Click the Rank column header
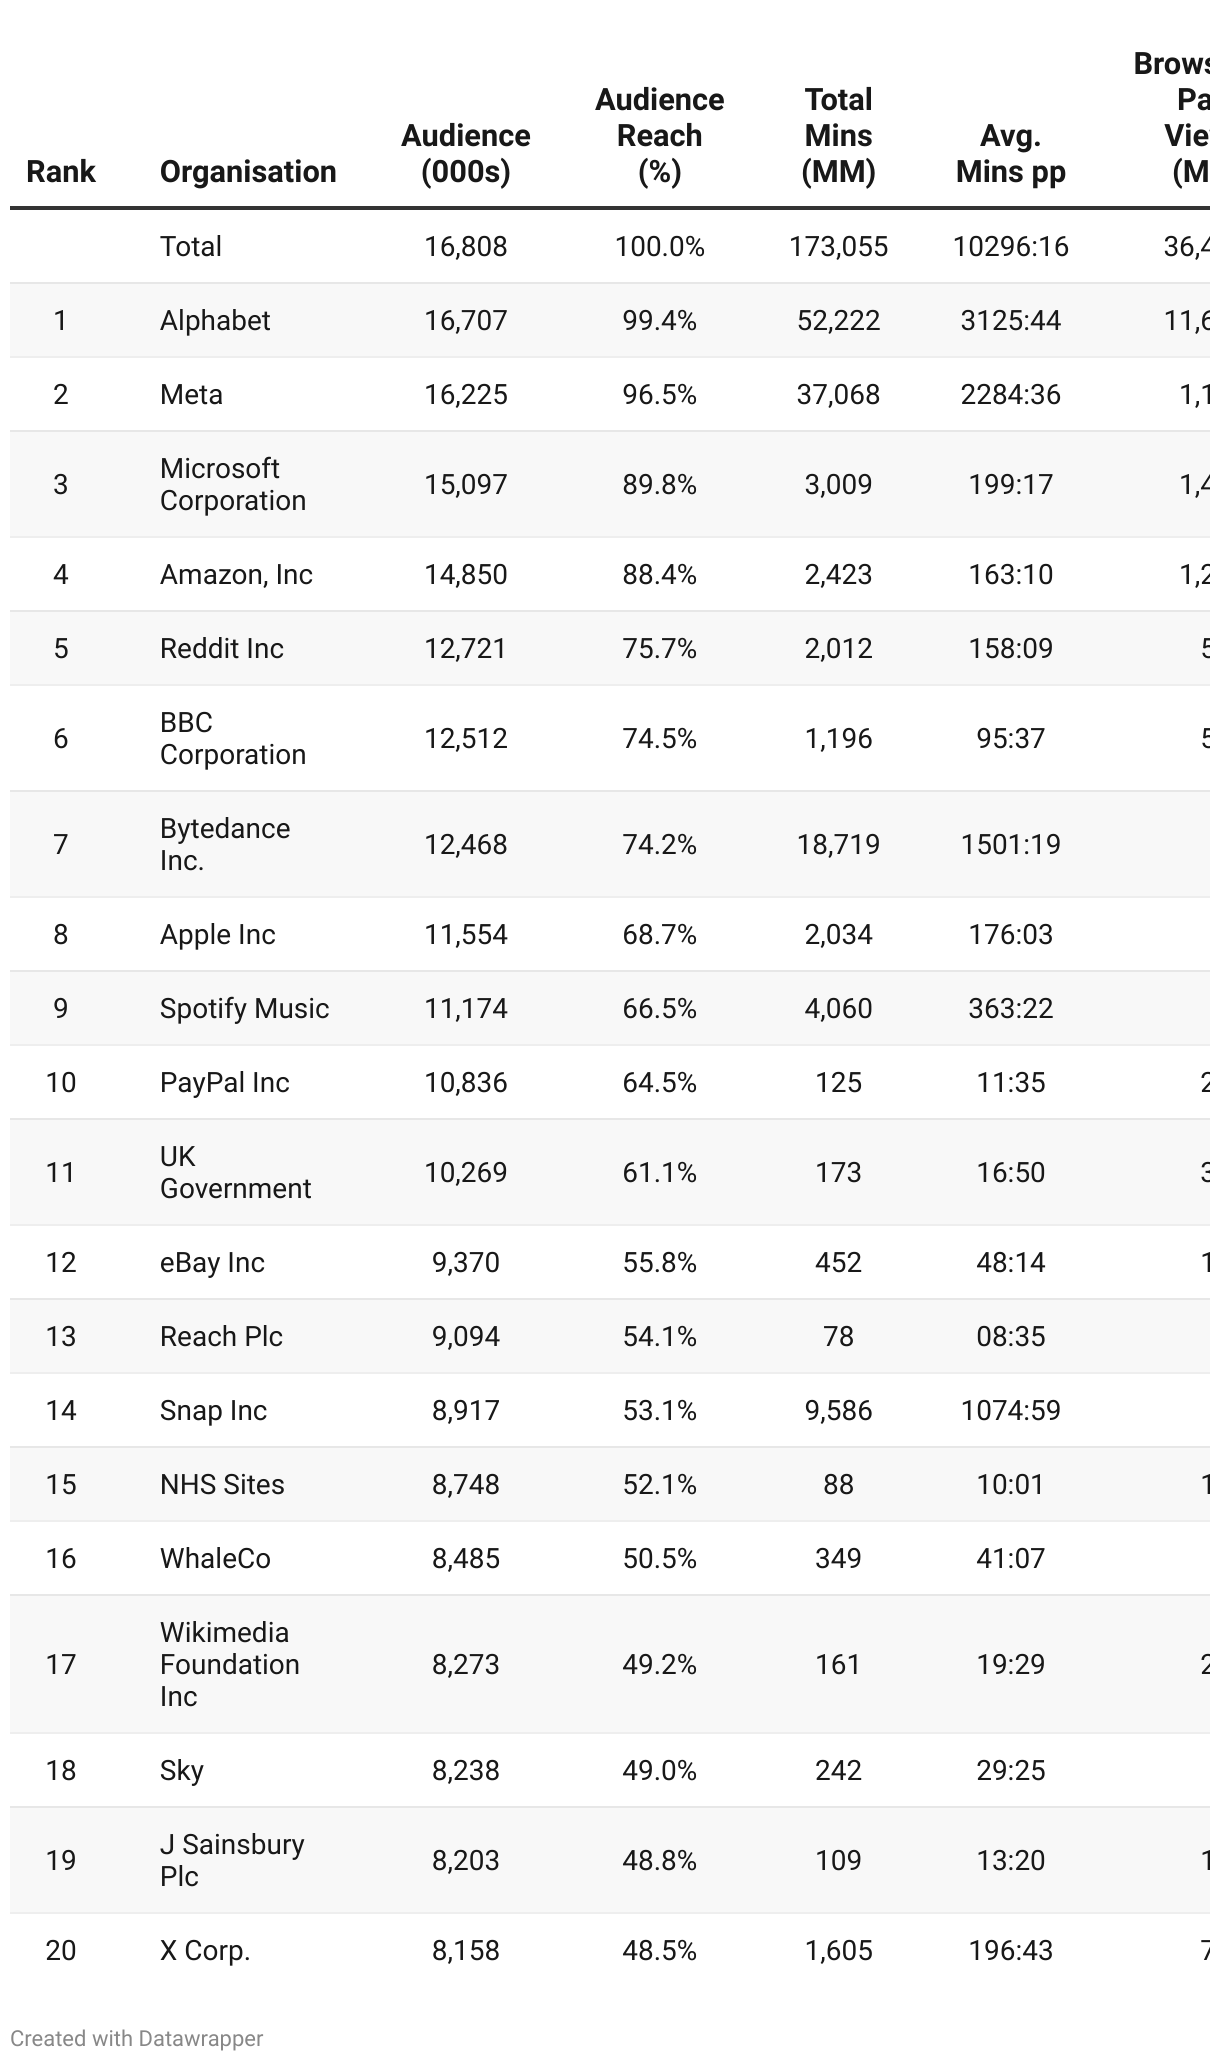The width and height of the screenshot is (1220, 2062). [x=60, y=171]
